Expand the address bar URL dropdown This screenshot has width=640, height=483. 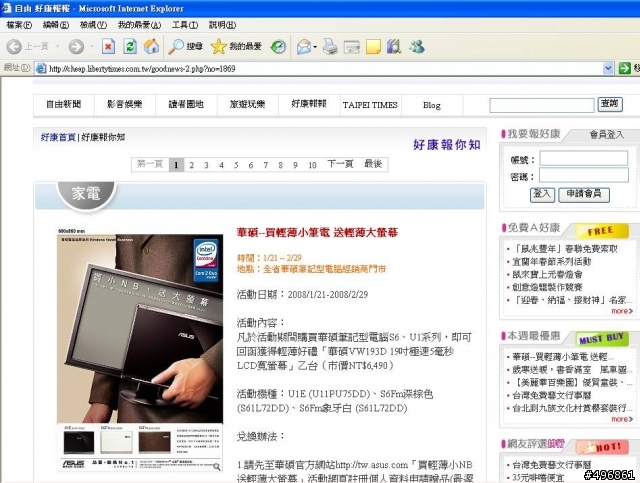tap(608, 68)
